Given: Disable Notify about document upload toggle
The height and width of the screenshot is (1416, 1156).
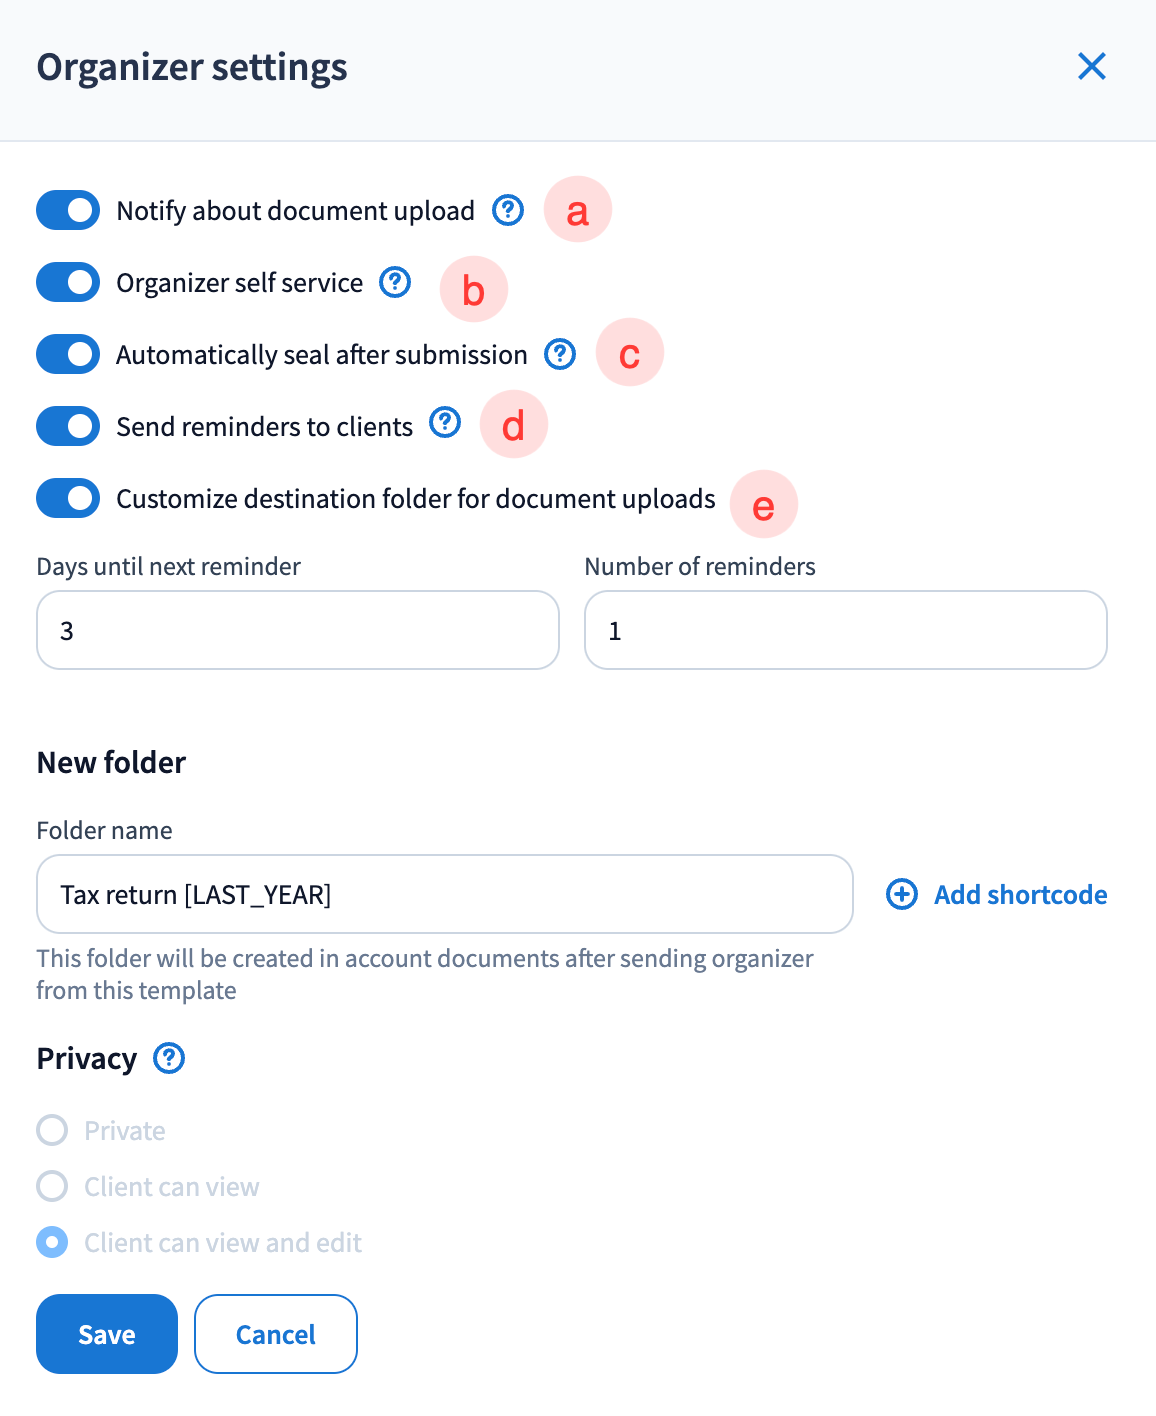Looking at the screenshot, I should coord(68,210).
